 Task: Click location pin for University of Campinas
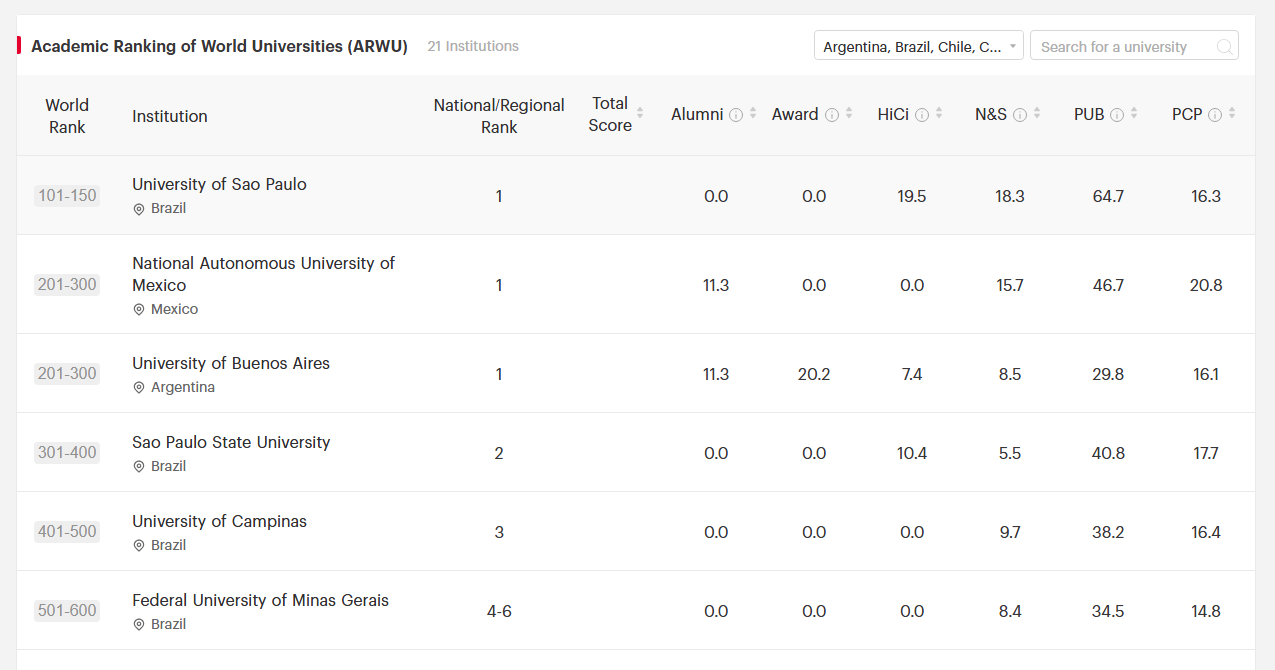[139, 546]
